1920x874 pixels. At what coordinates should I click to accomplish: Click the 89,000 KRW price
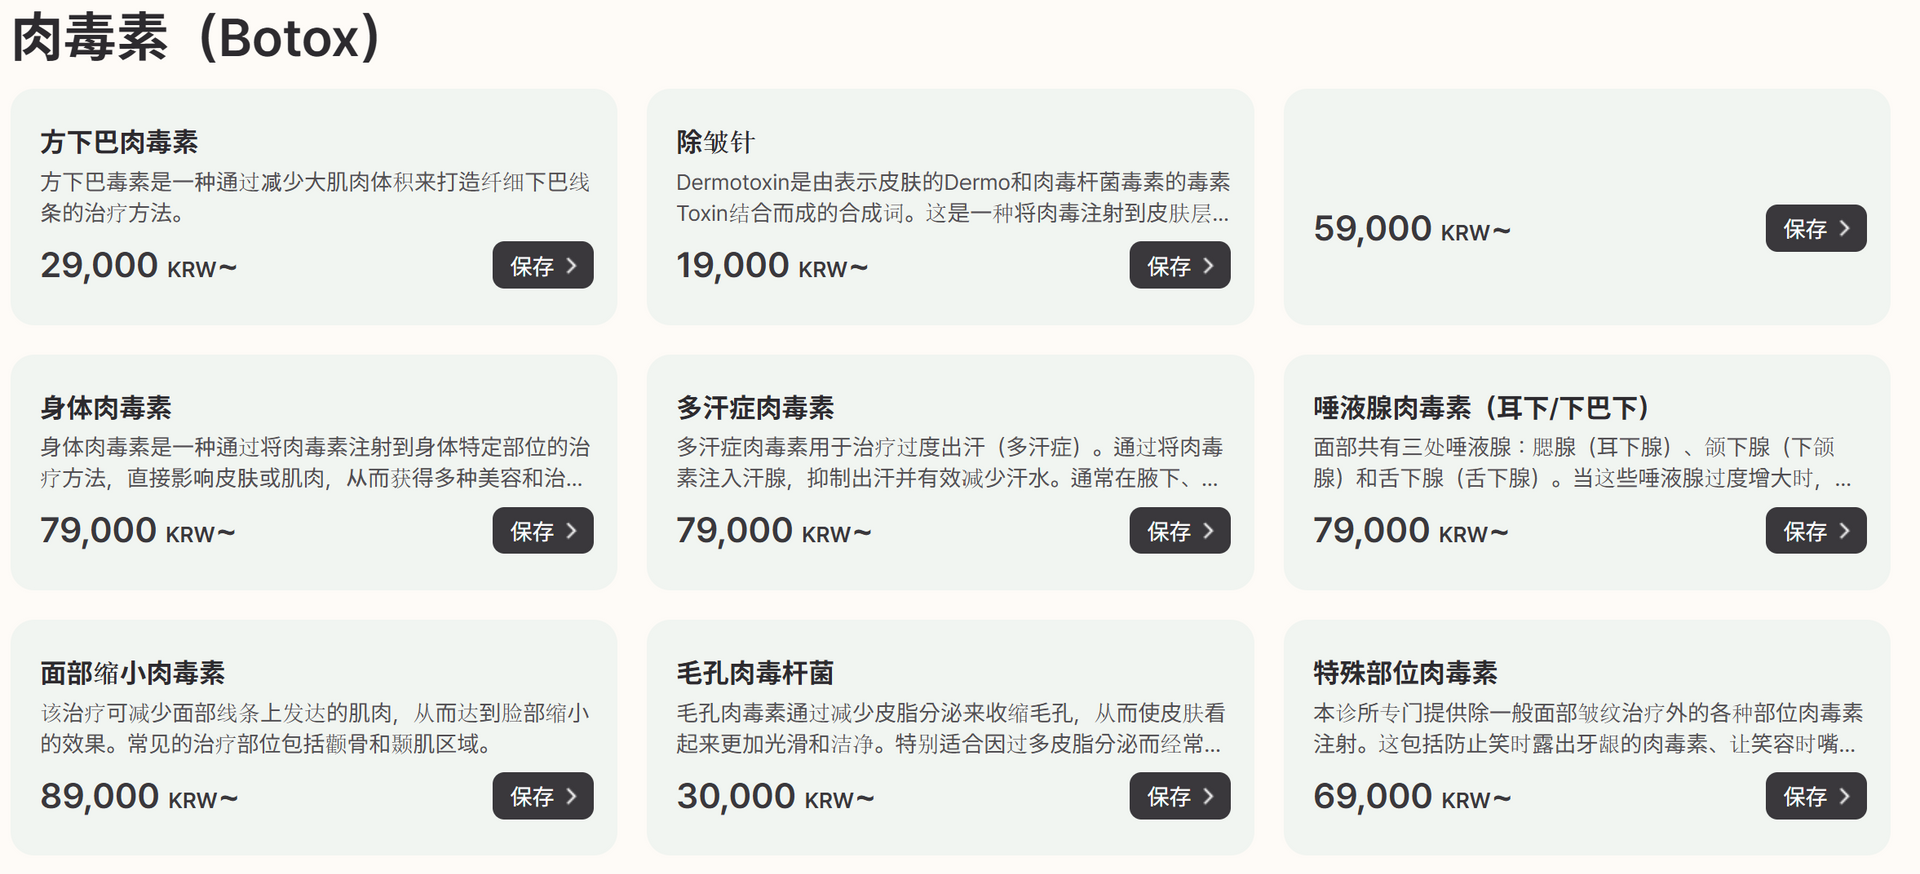tap(139, 797)
